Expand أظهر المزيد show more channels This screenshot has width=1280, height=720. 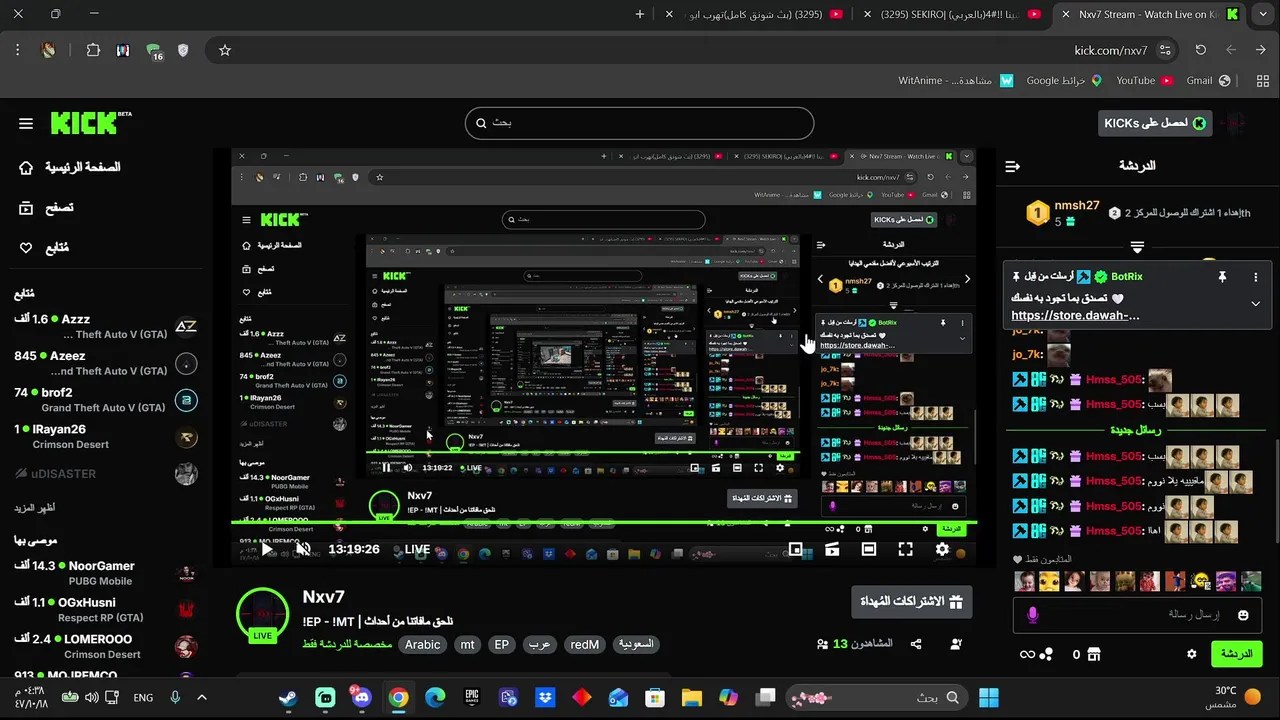34,508
